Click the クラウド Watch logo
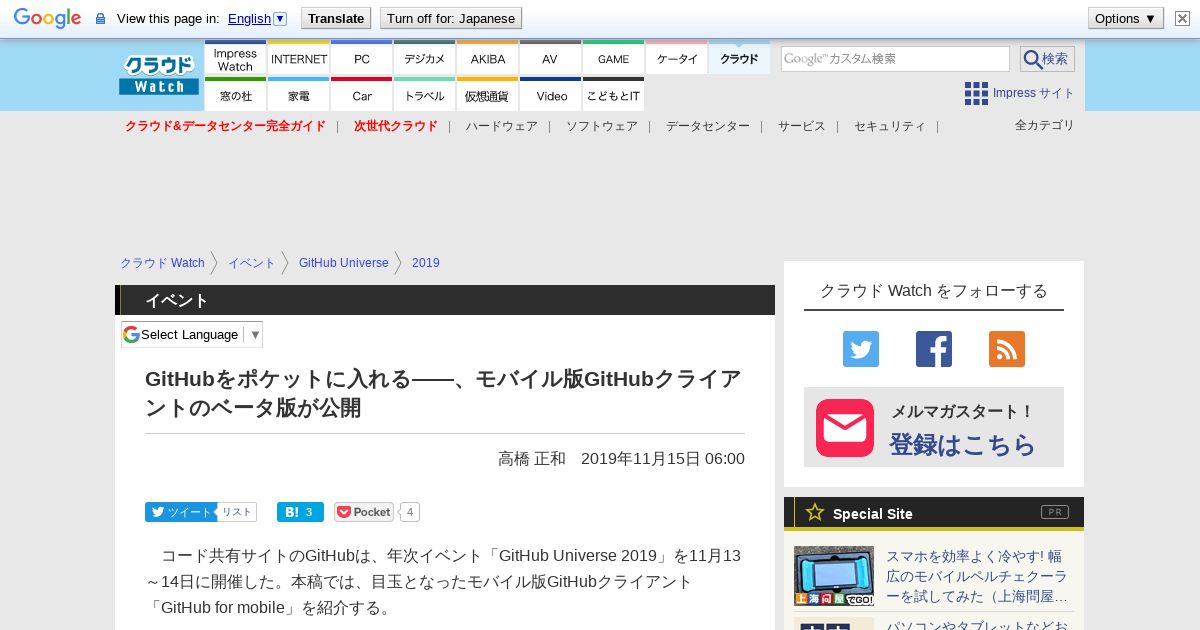Screen dimensions: 1200x630 [x=159, y=75]
